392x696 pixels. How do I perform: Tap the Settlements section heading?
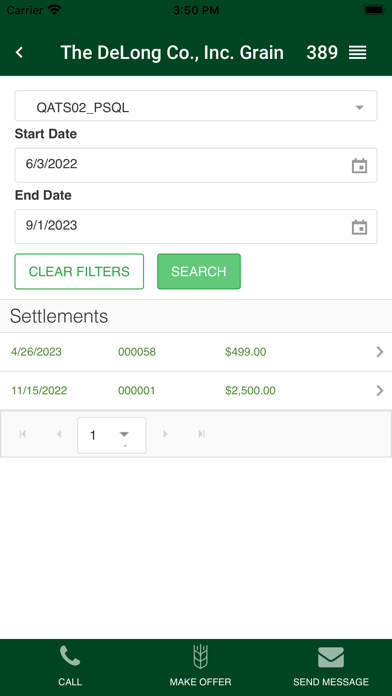point(59,316)
